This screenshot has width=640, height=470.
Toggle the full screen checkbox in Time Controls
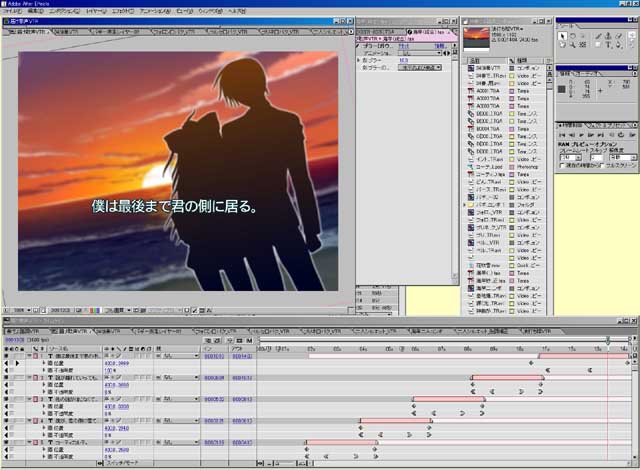pos(602,165)
